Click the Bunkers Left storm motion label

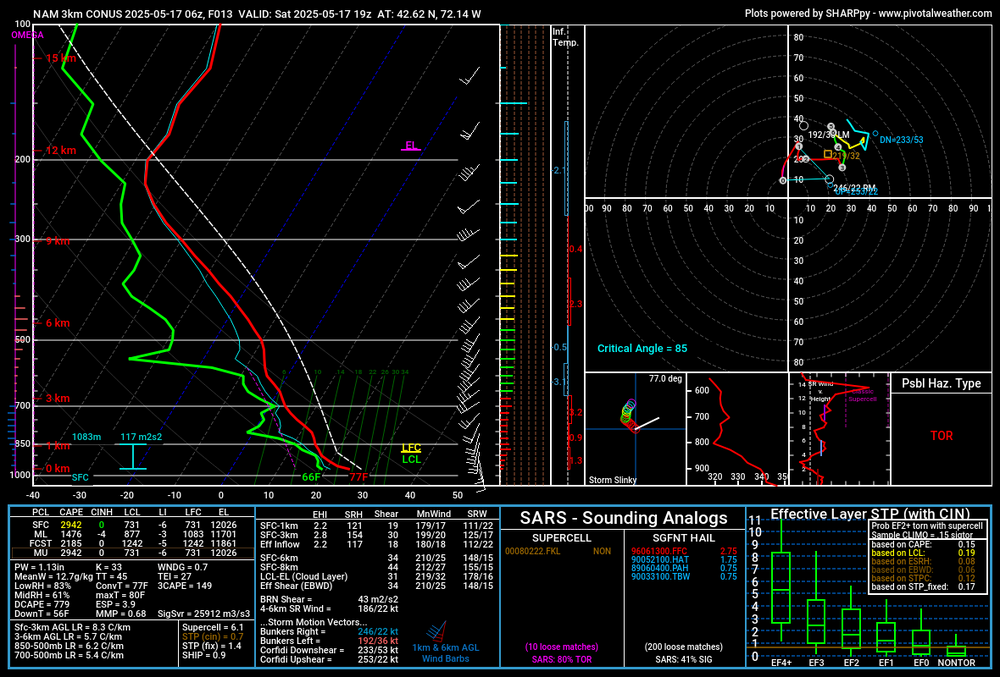click(x=290, y=641)
